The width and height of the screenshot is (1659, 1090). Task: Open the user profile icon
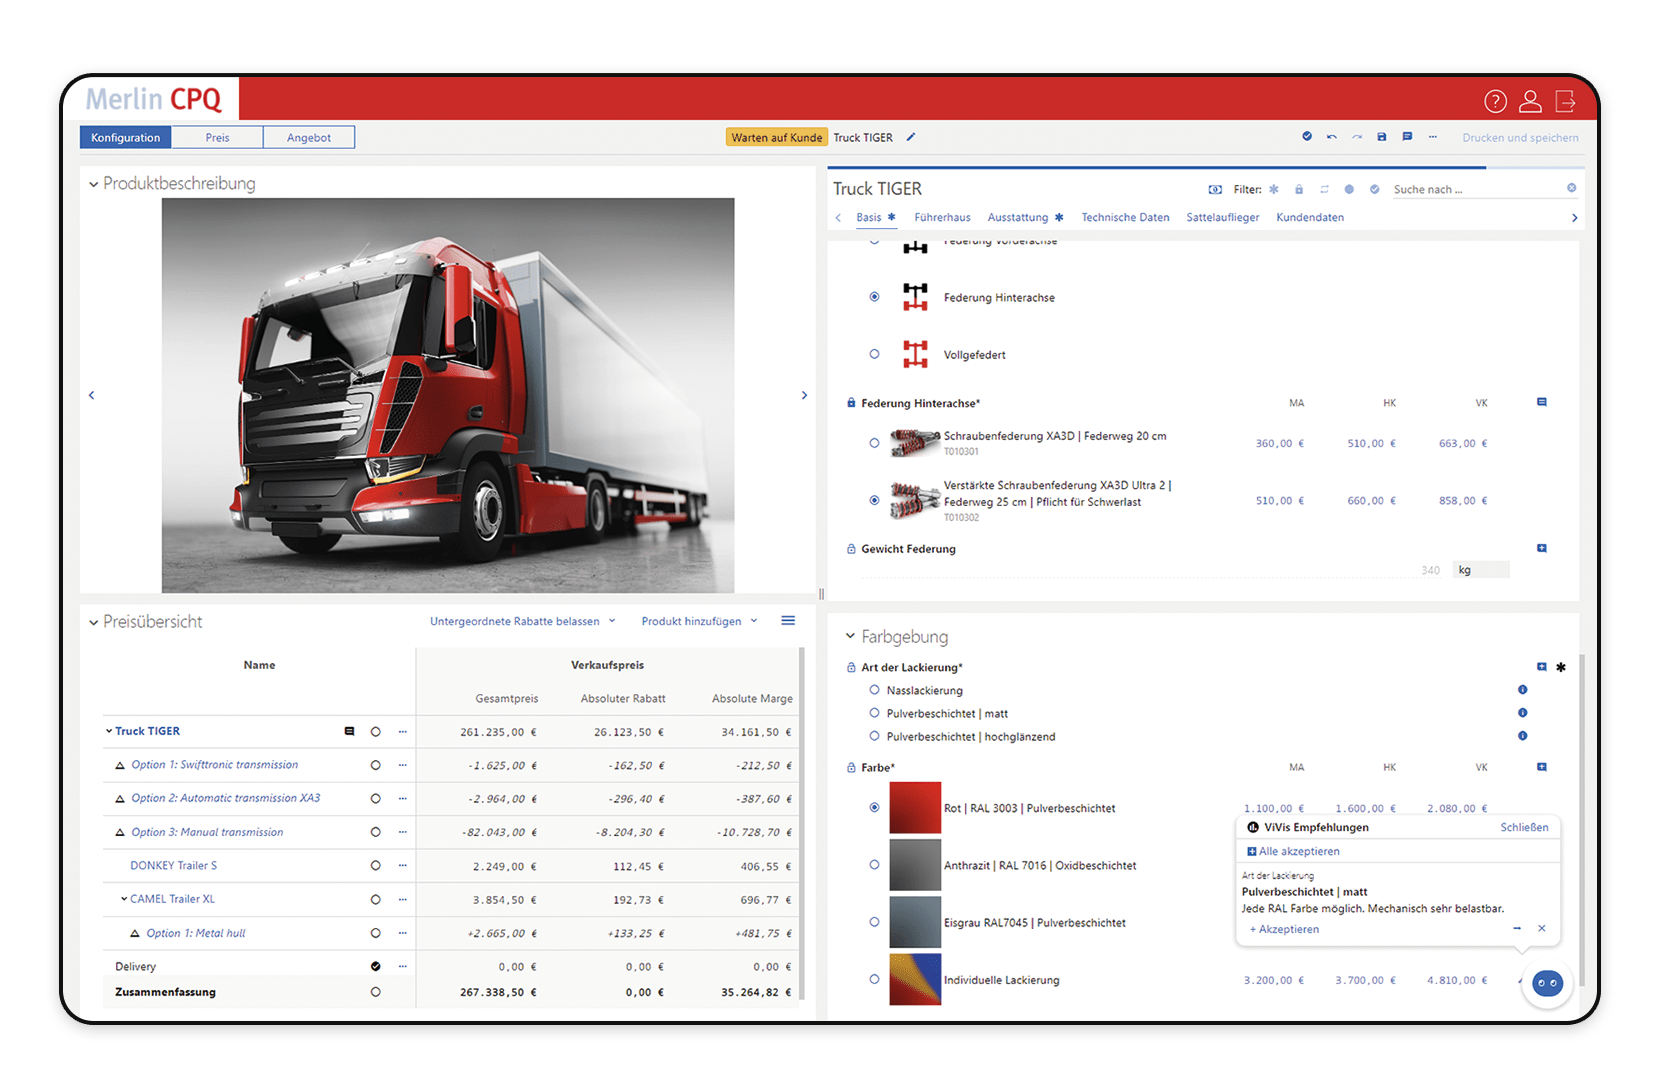point(1530,101)
